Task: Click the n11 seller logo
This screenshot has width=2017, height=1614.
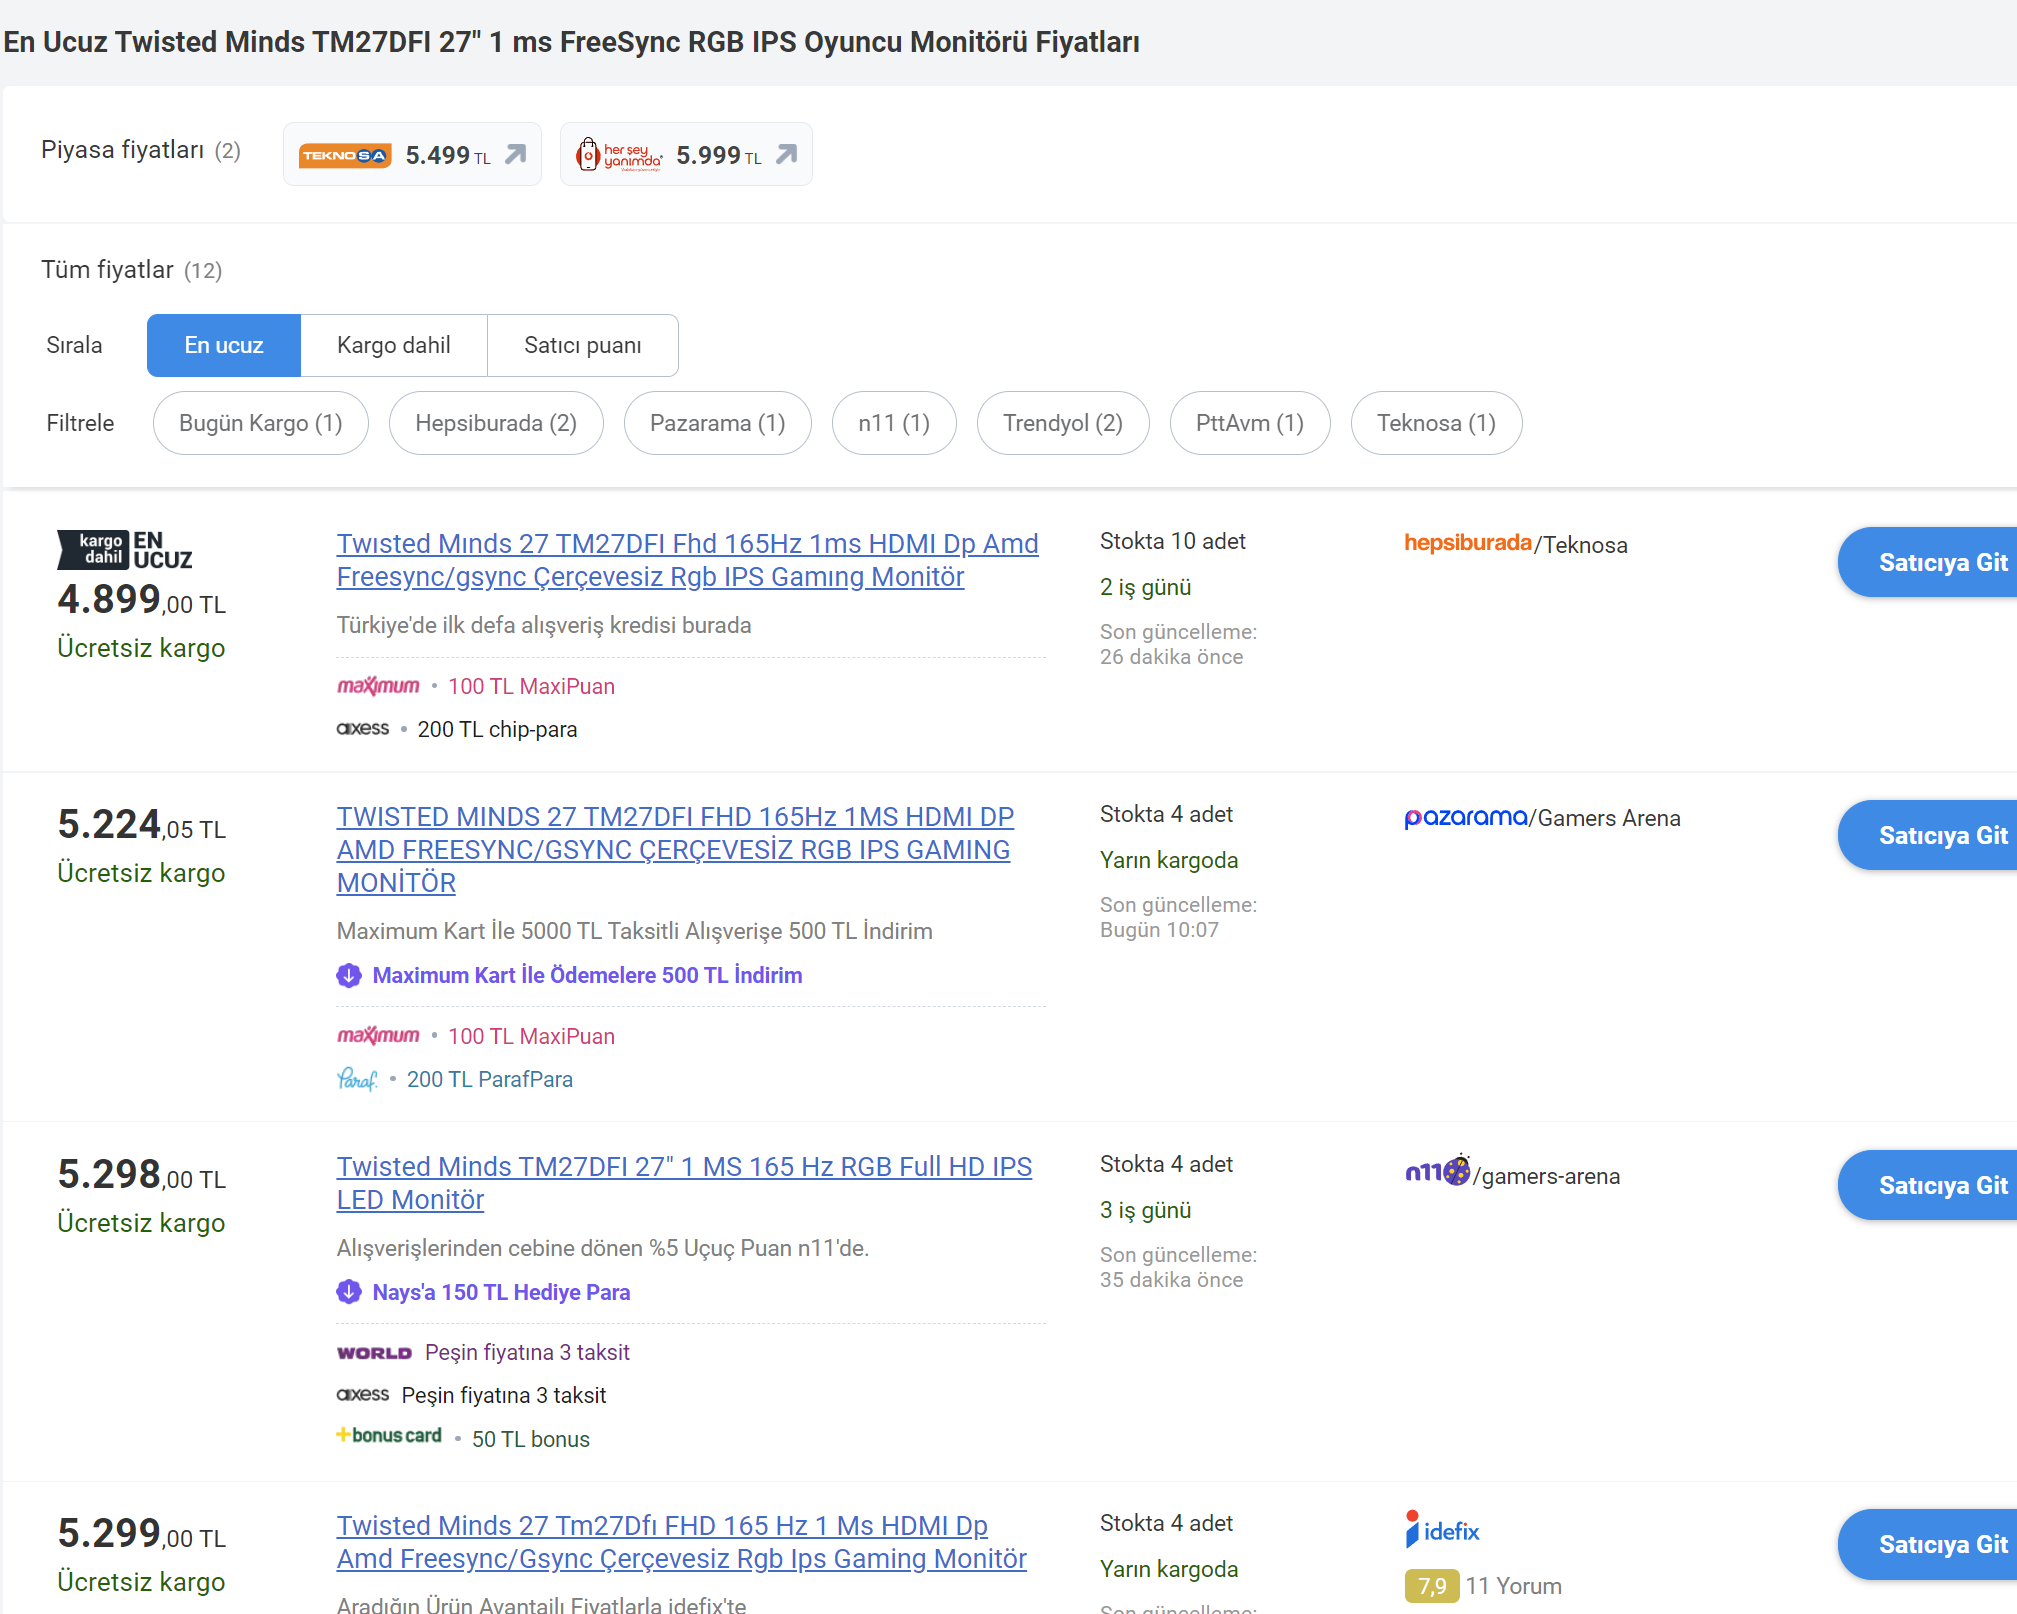Action: pyautogui.click(x=1437, y=1171)
